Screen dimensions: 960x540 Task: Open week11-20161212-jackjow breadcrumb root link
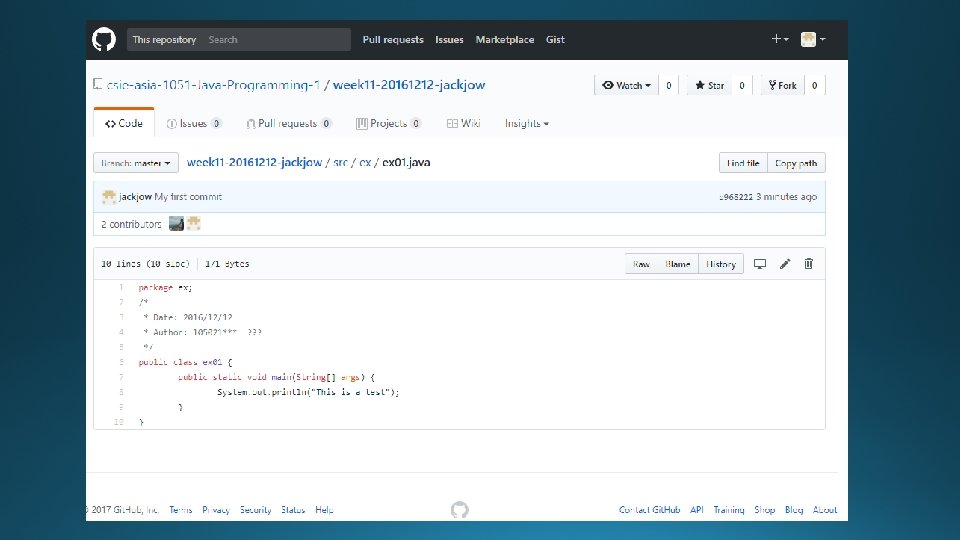coord(254,162)
